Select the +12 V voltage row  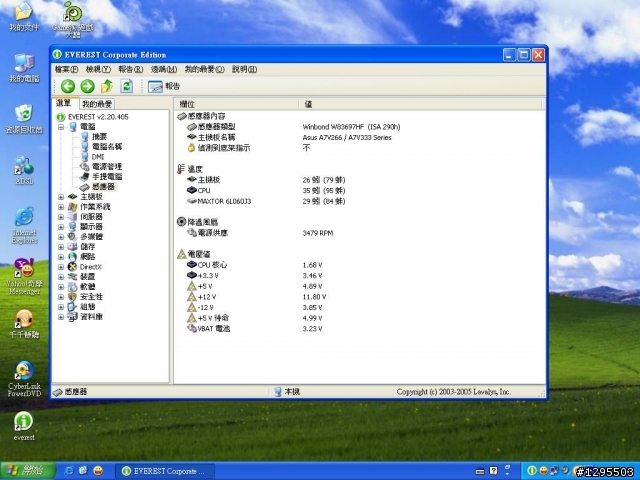(x=360, y=297)
